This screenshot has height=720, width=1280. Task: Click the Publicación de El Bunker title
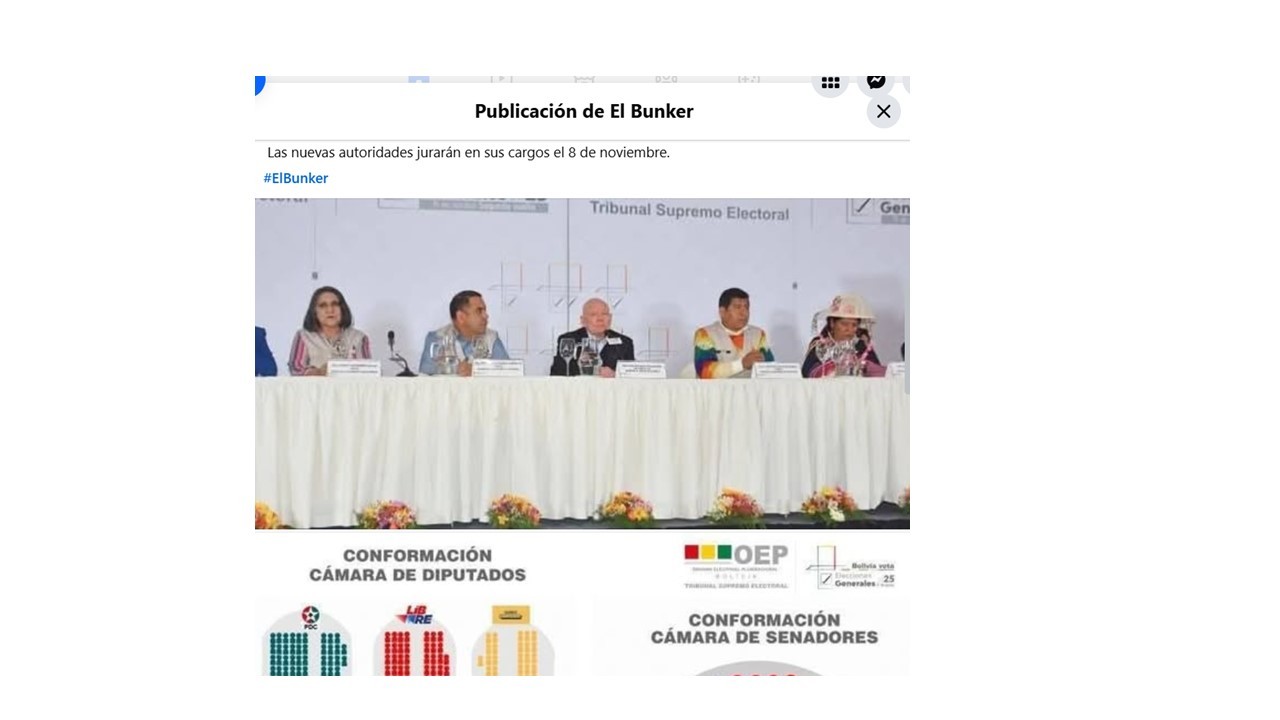[583, 111]
